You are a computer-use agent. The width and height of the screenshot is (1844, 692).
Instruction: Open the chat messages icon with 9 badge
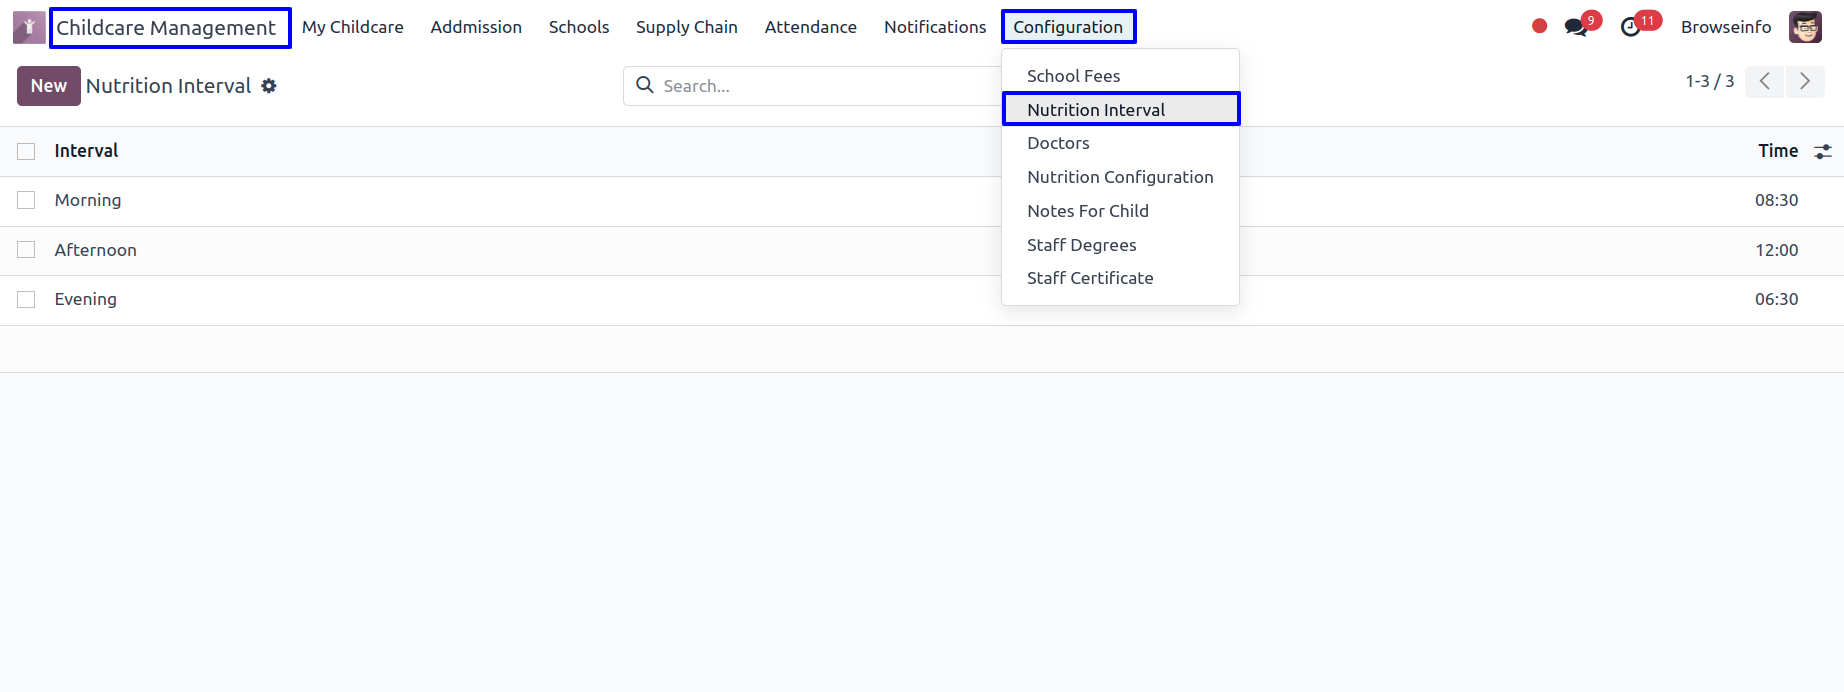(1576, 27)
